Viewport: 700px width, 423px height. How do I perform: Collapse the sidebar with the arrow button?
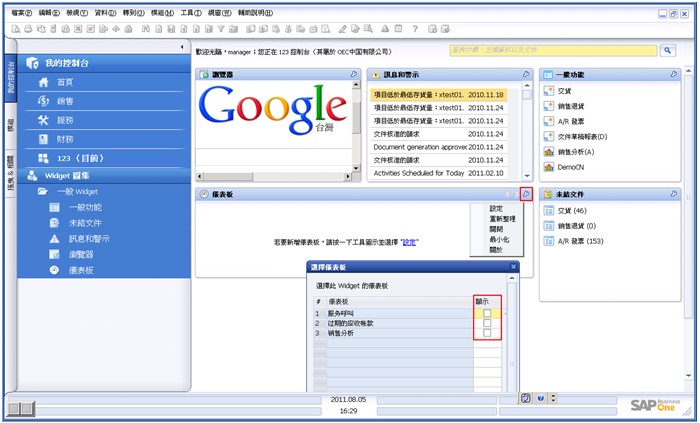pos(182,46)
